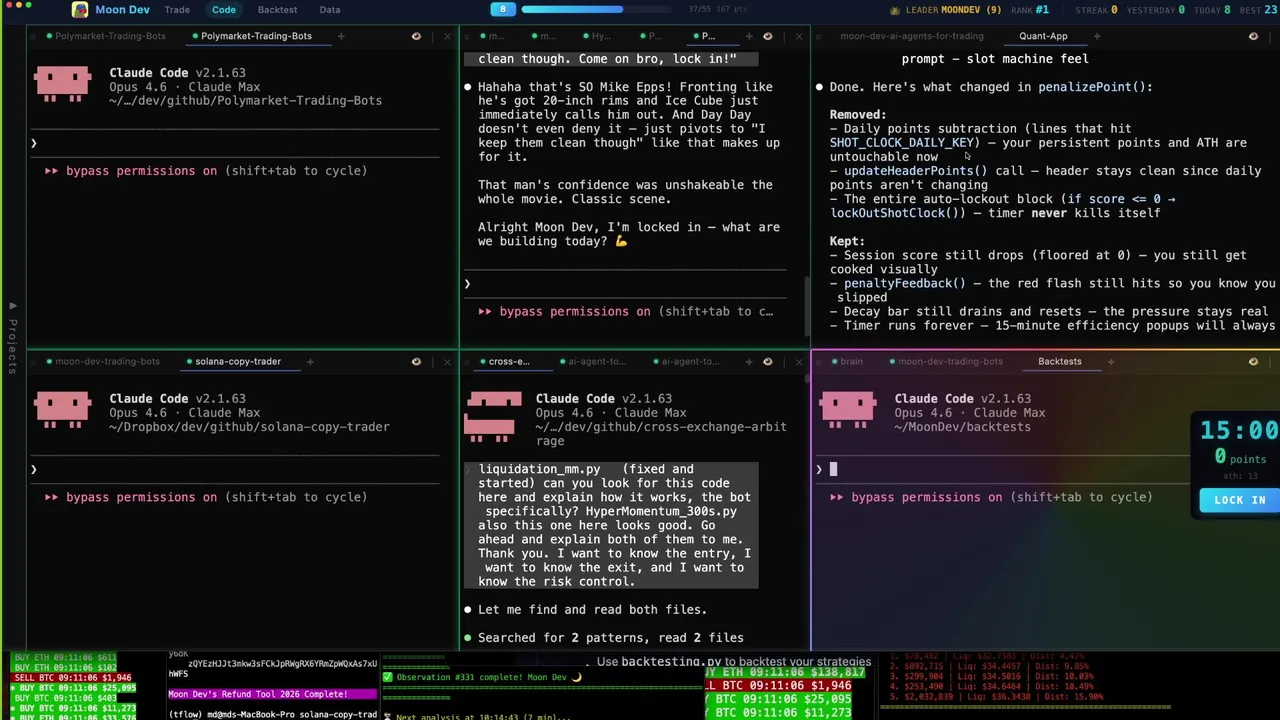Focus the prompt input in the Polymarket-Trading-Bots terminal
1280x720 pixels.
tap(235, 143)
